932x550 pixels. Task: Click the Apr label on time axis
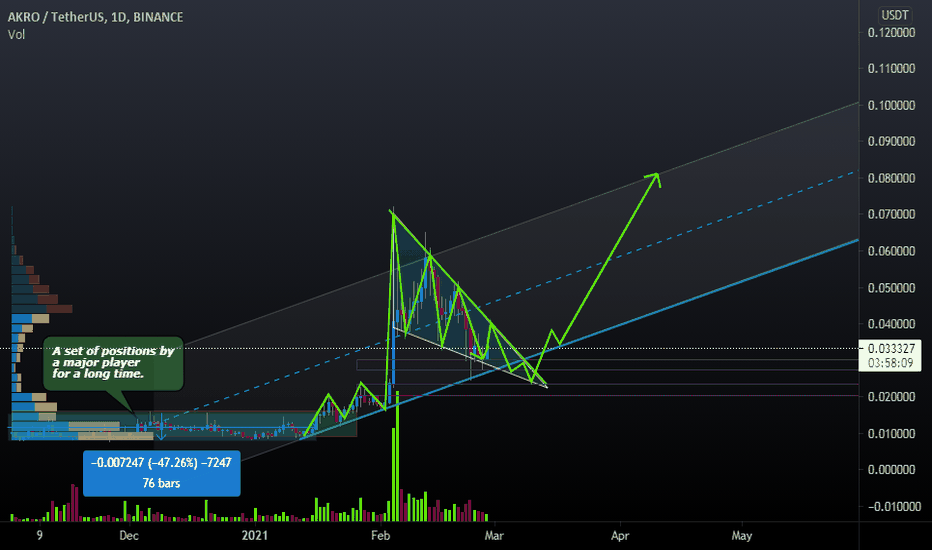click(x=620, y=536)
